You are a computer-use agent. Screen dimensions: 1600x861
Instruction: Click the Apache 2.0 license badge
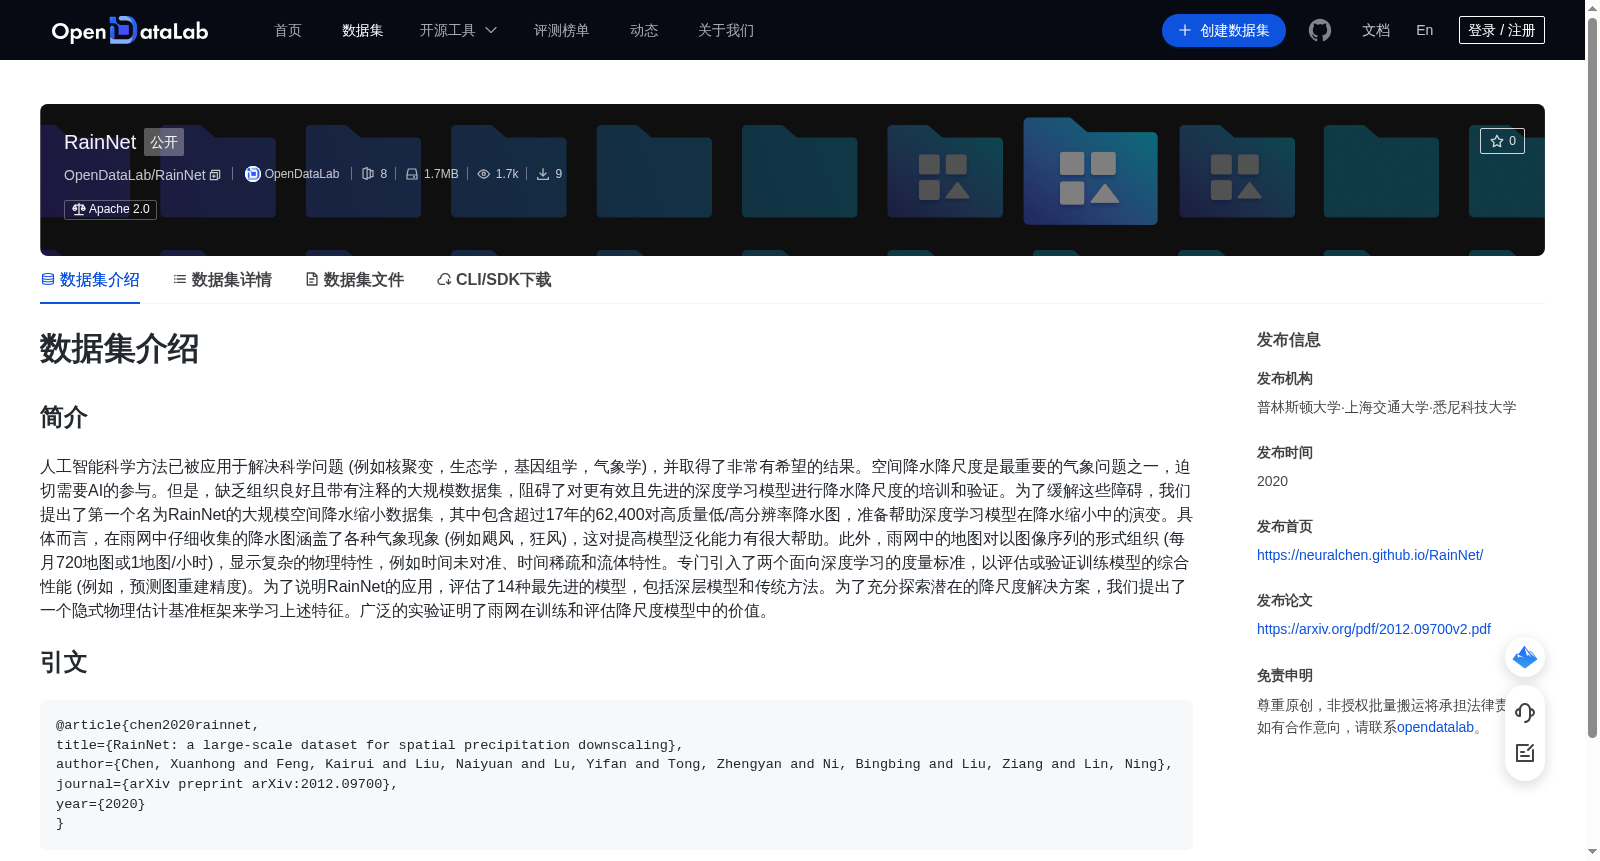coord(111,209)
